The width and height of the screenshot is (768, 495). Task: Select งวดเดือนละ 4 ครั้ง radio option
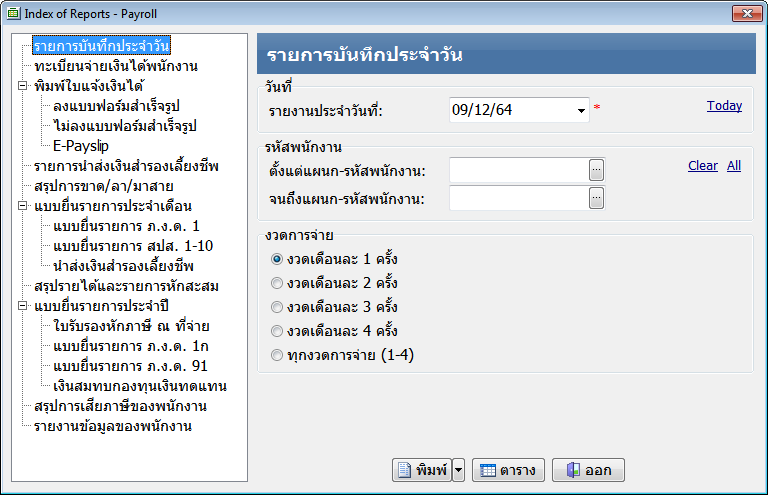coord(277,331)
